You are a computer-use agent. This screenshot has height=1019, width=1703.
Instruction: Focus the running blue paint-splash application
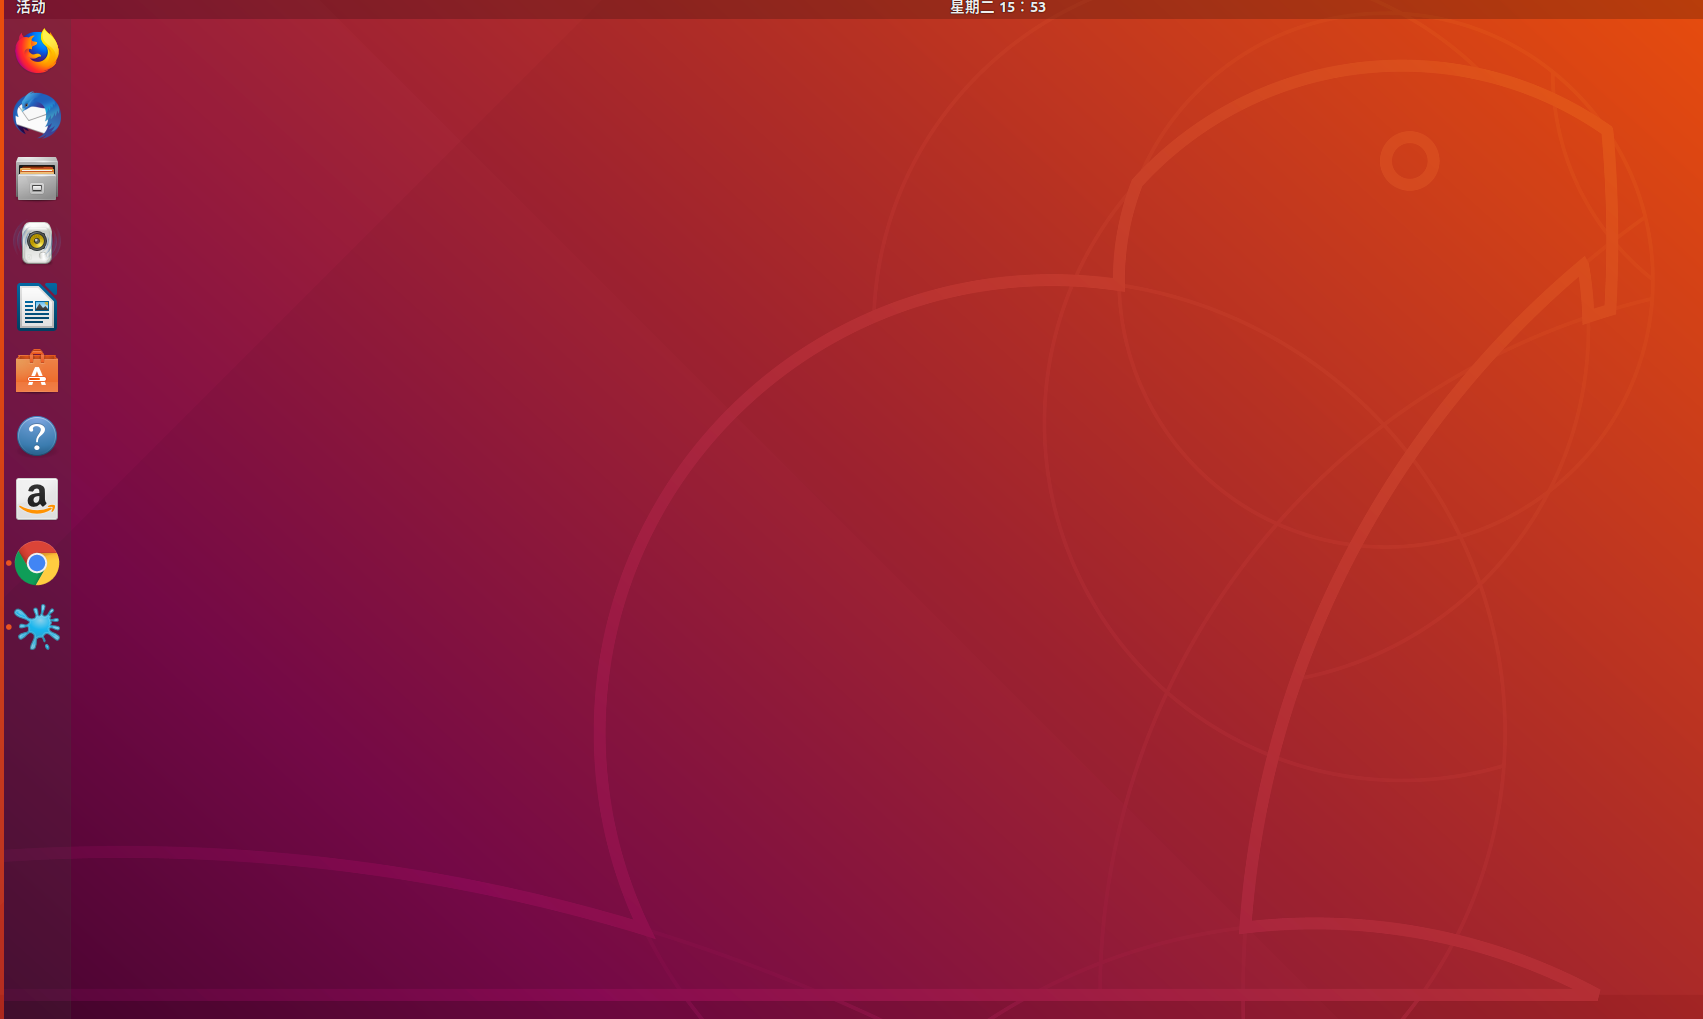[36, 628]
